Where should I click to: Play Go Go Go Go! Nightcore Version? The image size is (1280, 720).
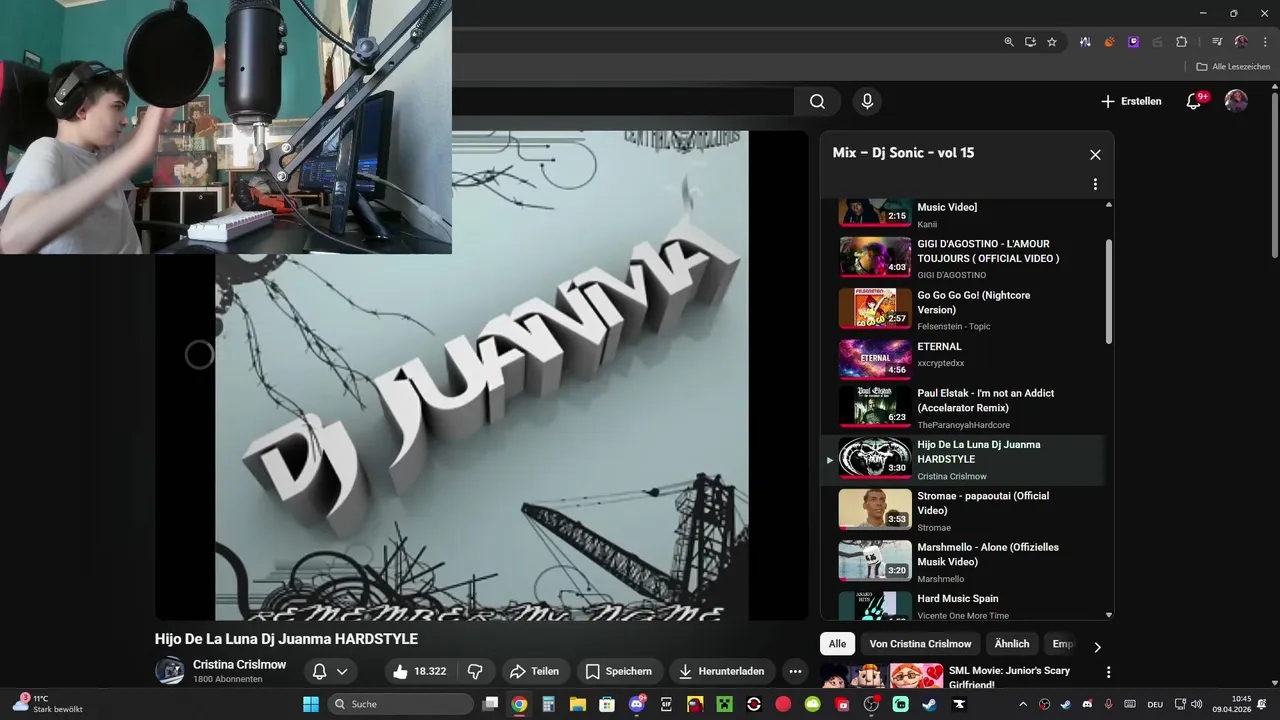pos(962,309)
